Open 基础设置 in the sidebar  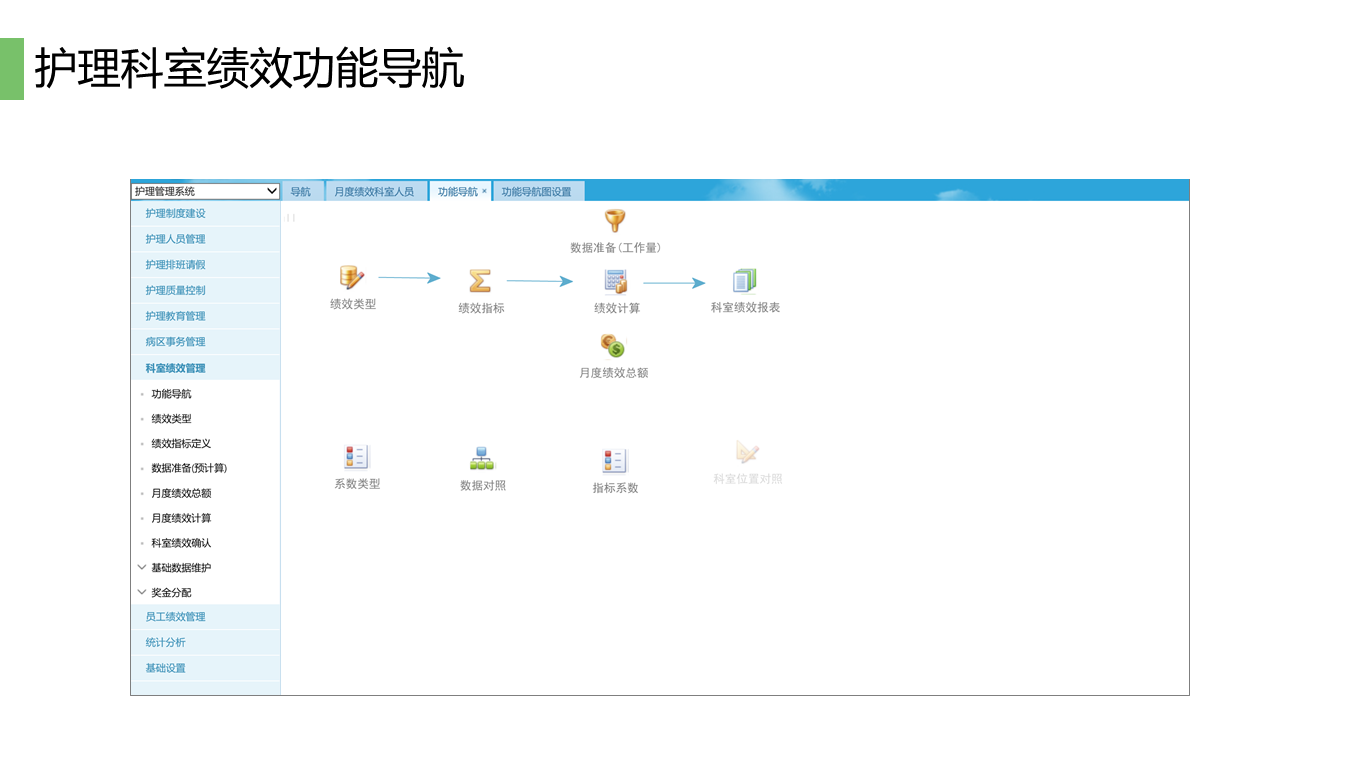click(x=206, y=668)
